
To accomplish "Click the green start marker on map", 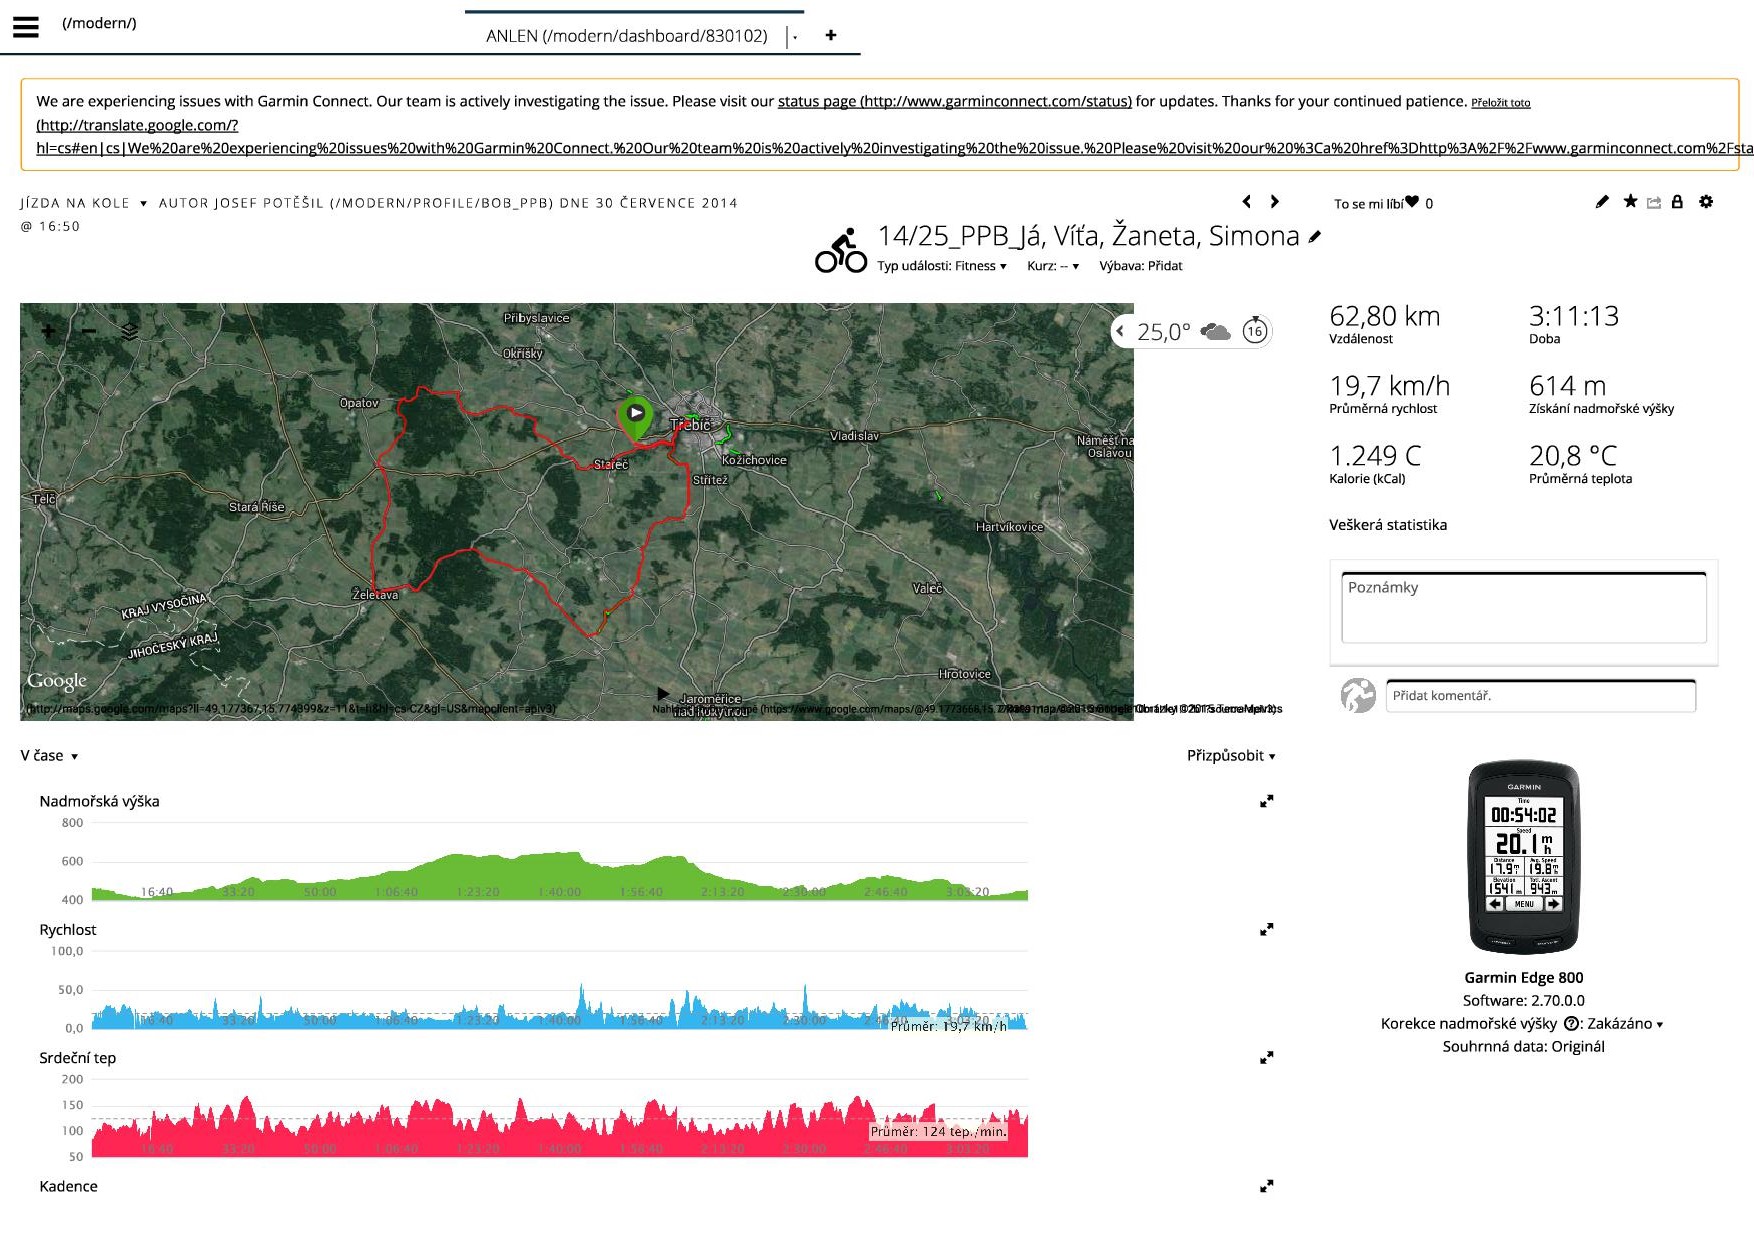I will 635,414.
